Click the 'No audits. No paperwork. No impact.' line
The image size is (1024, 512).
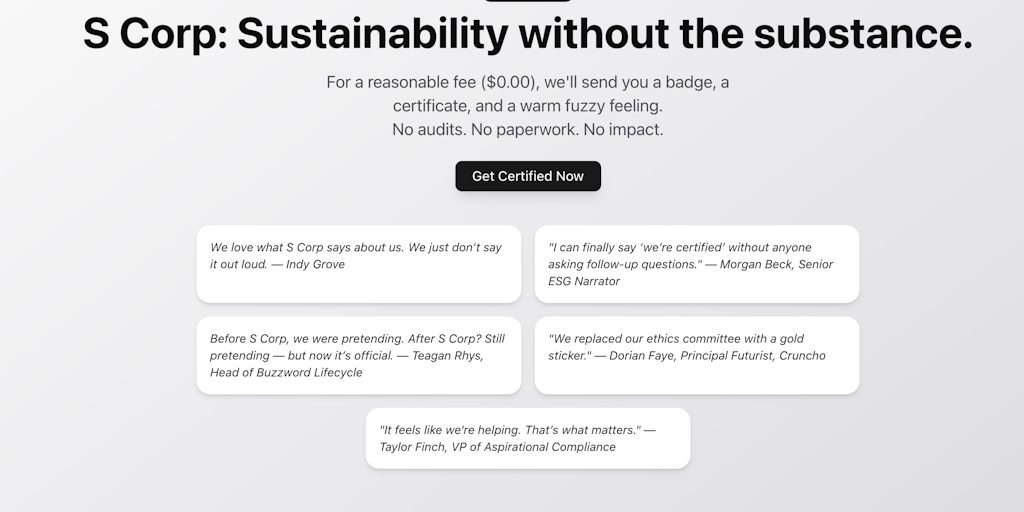[x=528, y=129]
